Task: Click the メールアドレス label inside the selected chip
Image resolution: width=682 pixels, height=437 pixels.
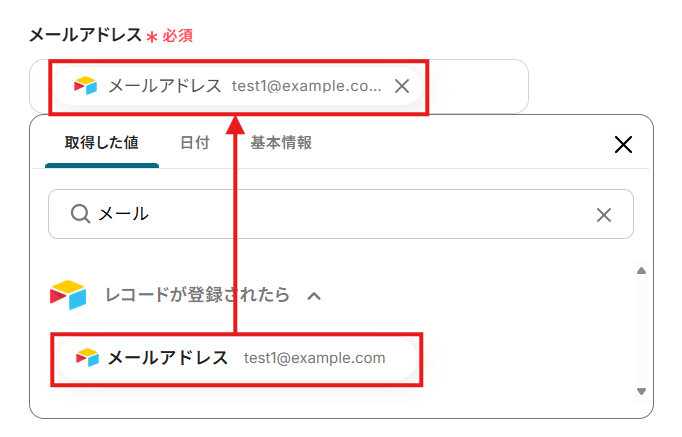Action: coord(164,86)
